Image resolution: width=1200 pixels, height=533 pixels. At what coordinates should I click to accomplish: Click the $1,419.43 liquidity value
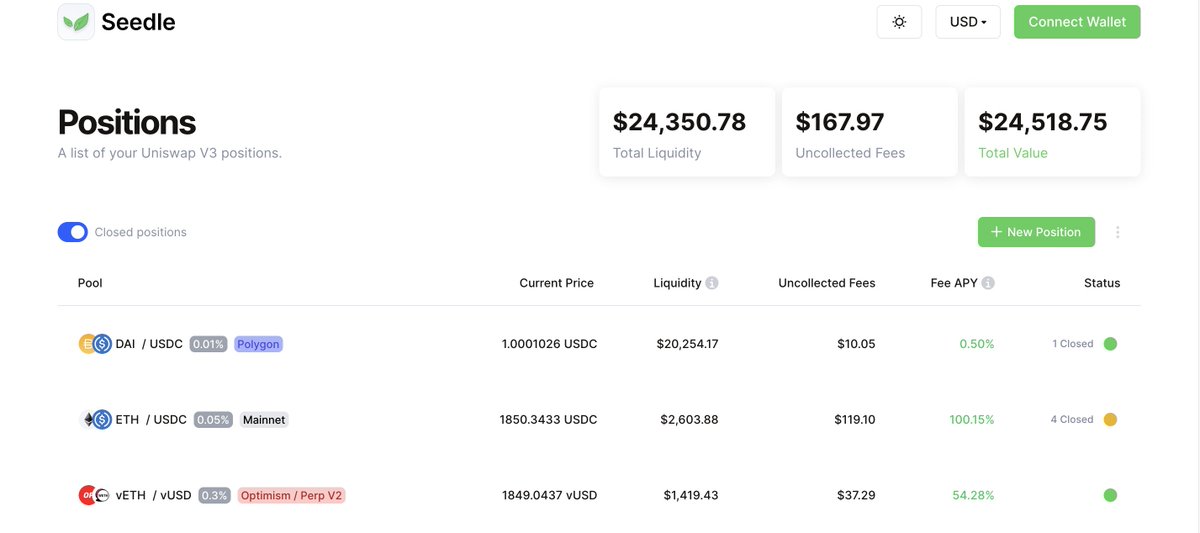pos(690,495)
